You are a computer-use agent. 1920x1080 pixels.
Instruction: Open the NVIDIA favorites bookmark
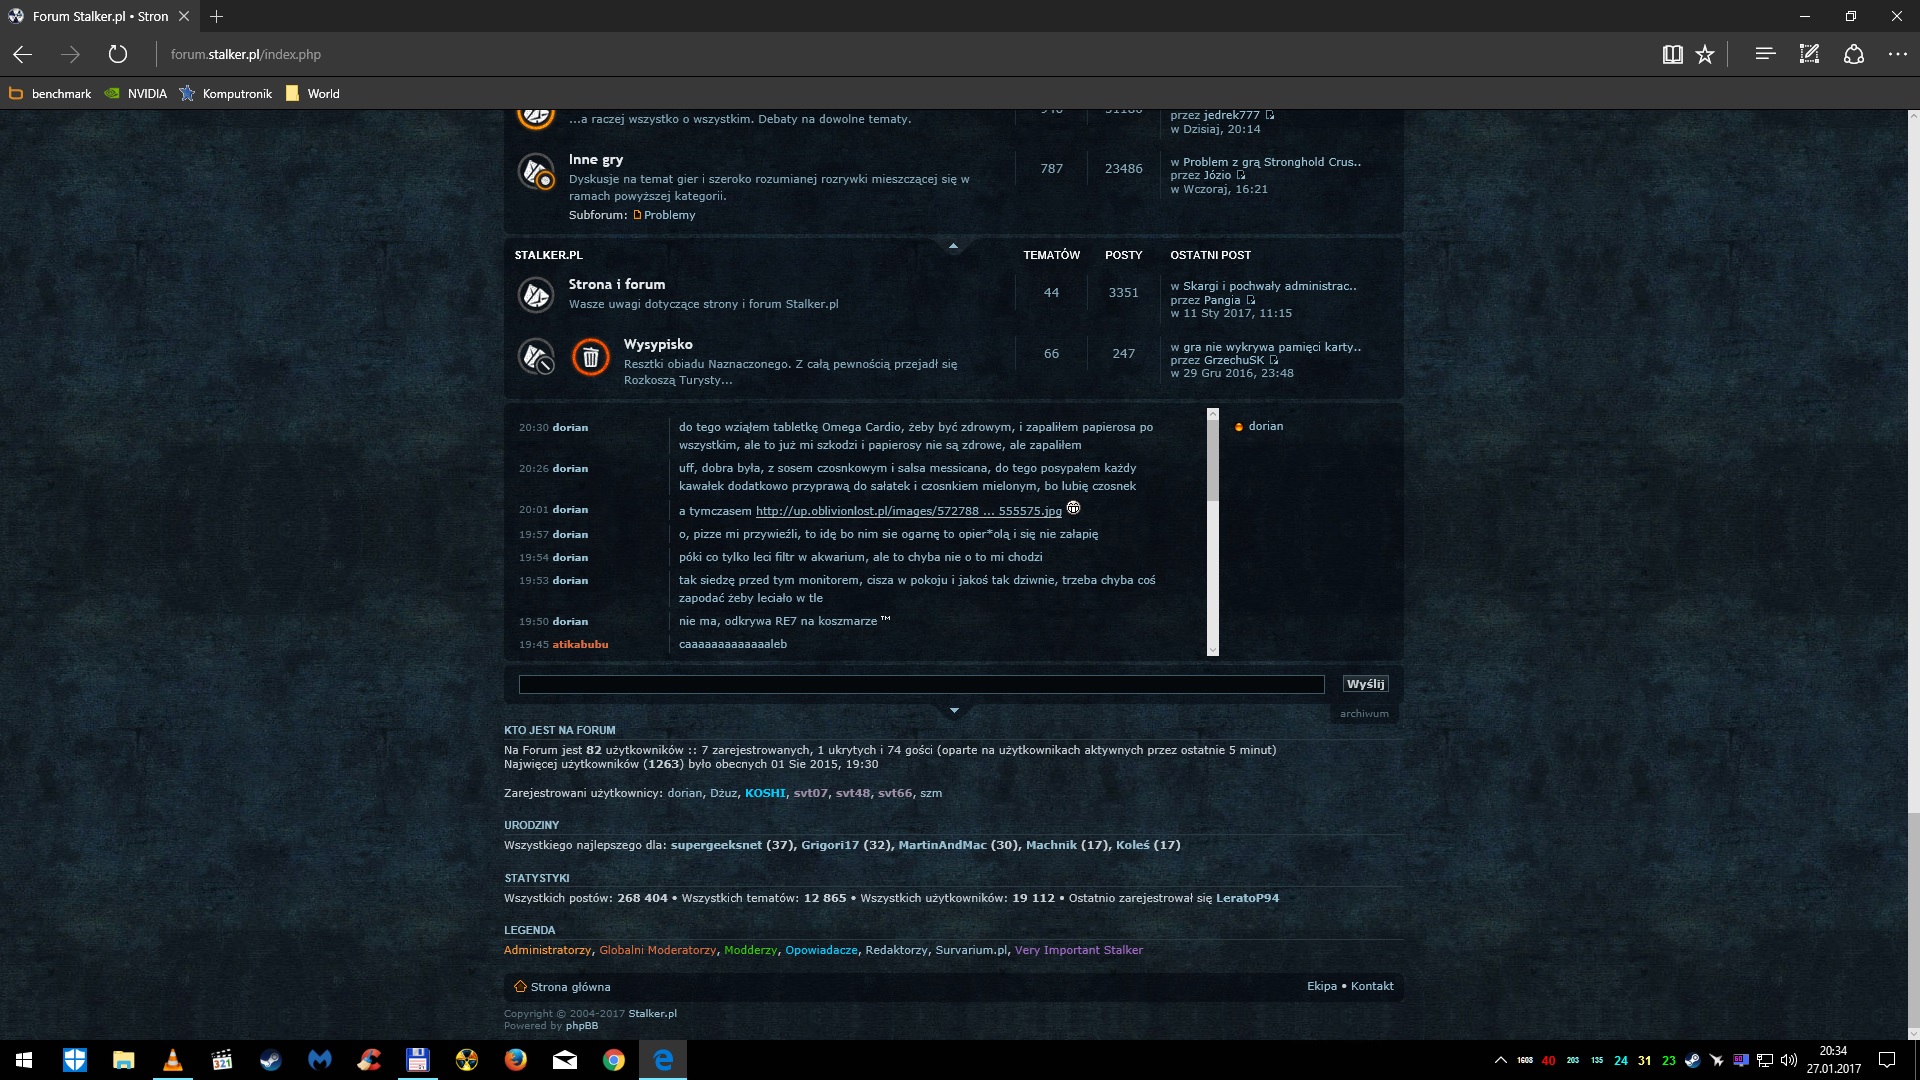136,94
